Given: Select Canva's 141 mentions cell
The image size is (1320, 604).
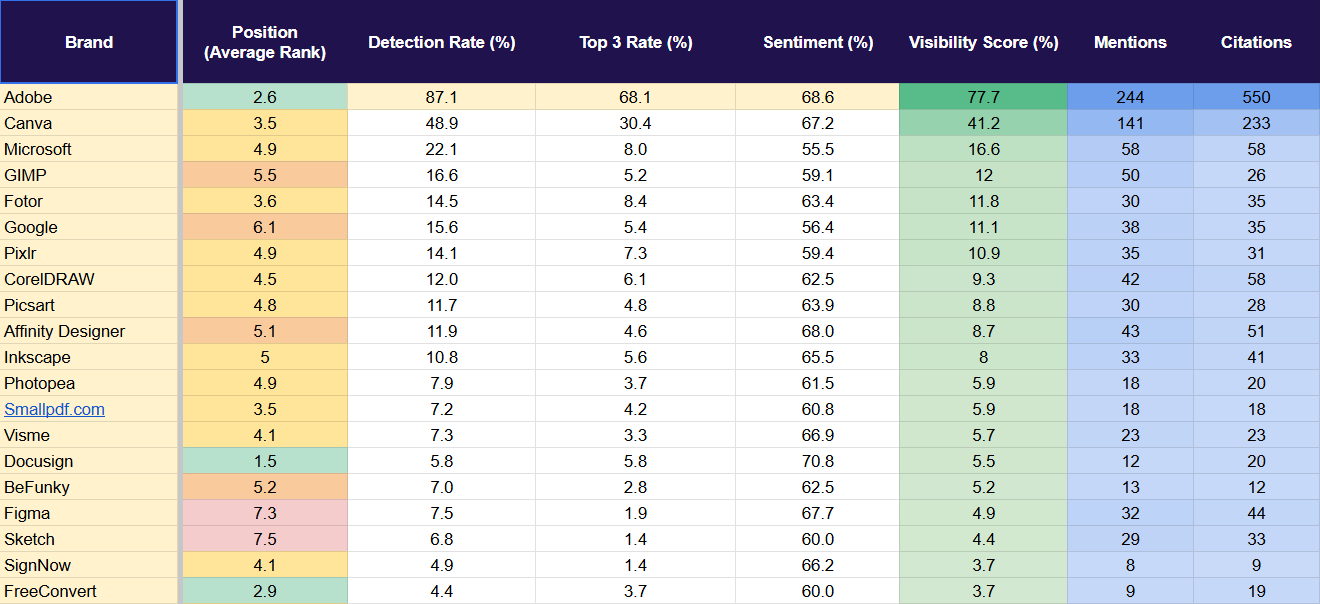Looking at the screenshot, I should [x=1130, y=123].
